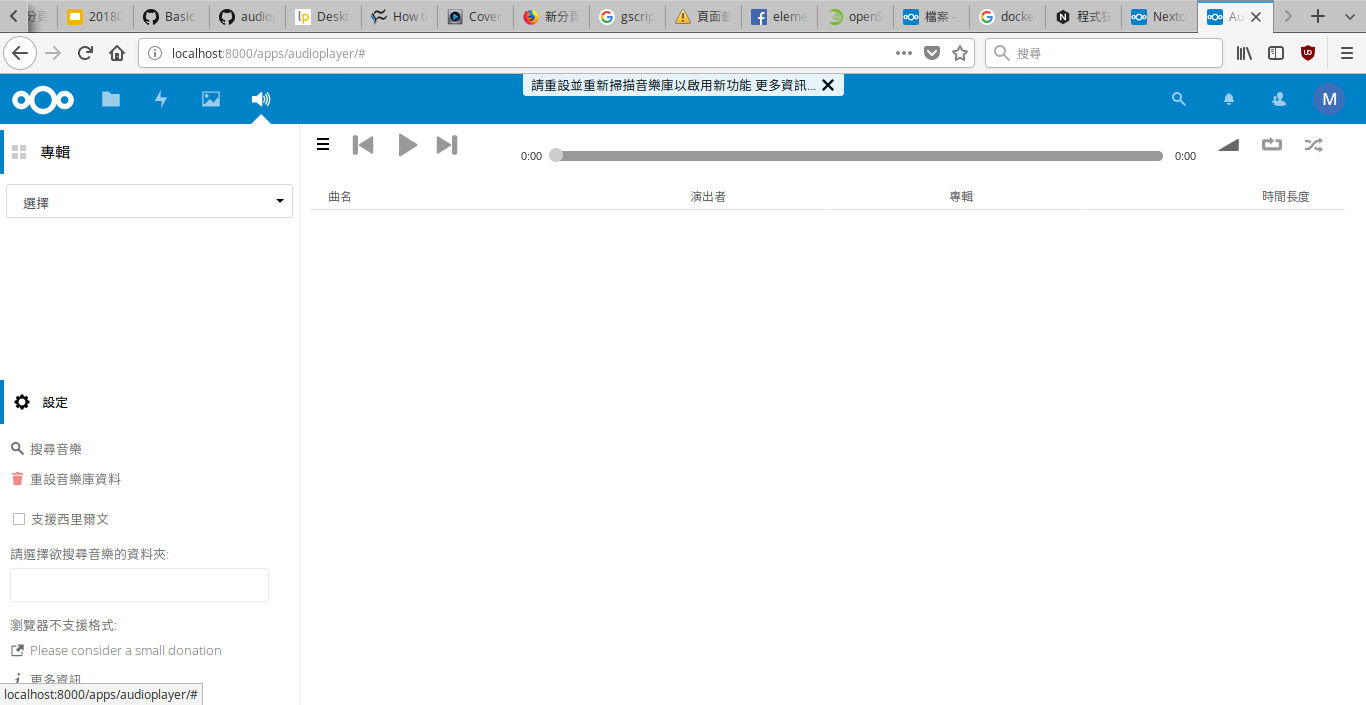Click the playback progress seek bar

[858, 156]
